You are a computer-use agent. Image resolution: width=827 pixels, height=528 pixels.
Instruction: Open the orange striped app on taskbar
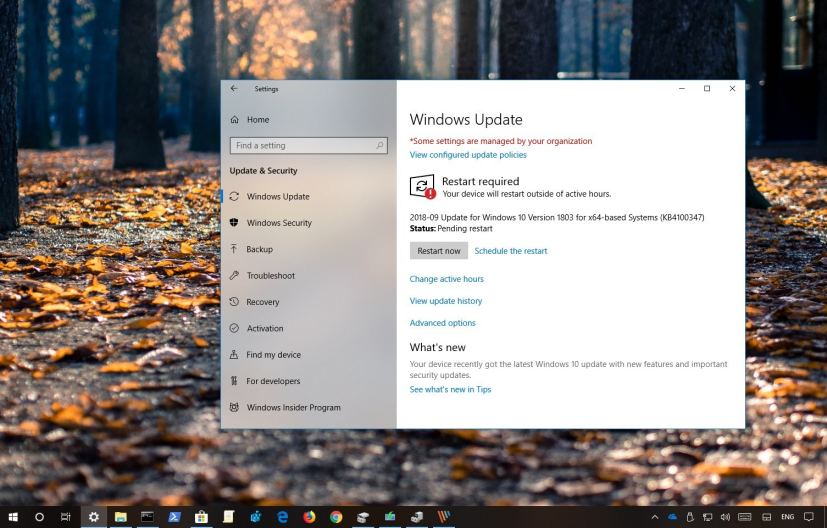tap(444, 517)
